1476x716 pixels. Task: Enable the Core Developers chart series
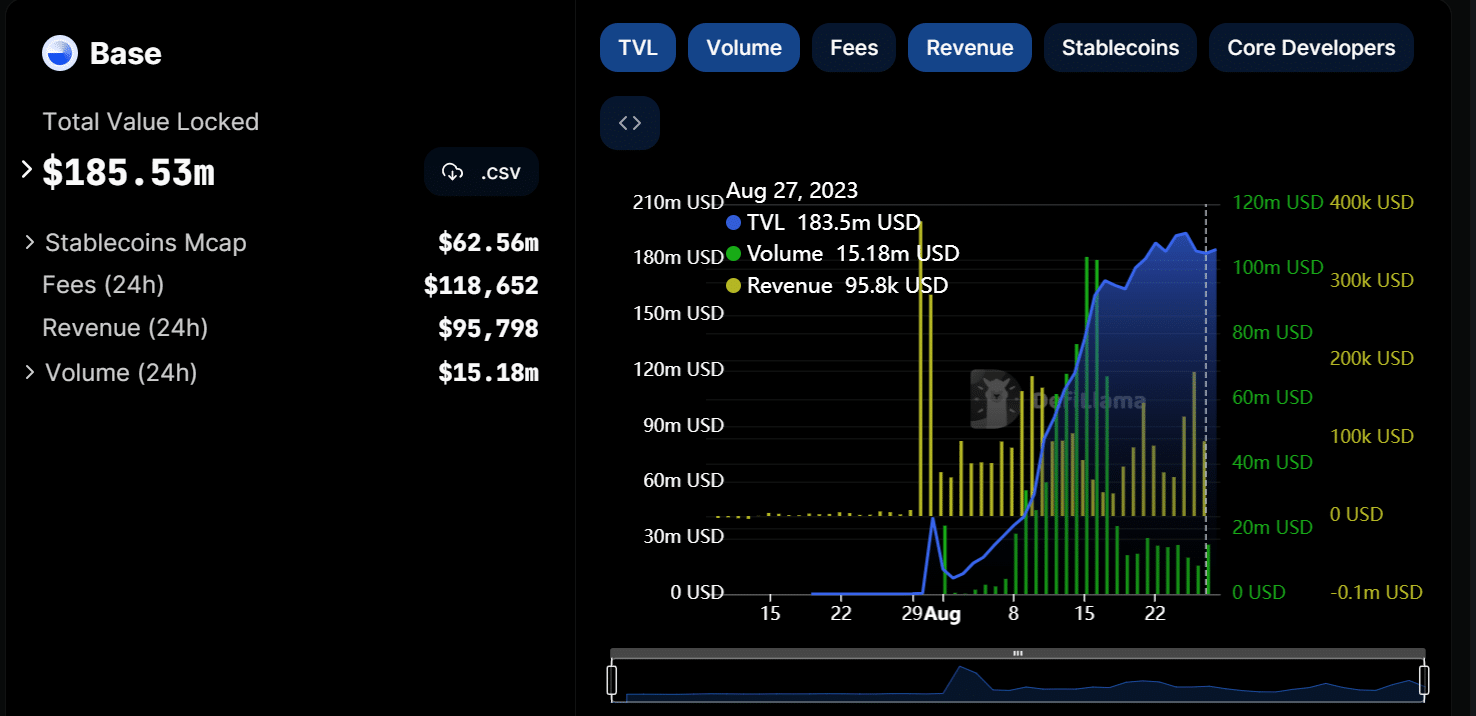click(x=1311, y=48)
